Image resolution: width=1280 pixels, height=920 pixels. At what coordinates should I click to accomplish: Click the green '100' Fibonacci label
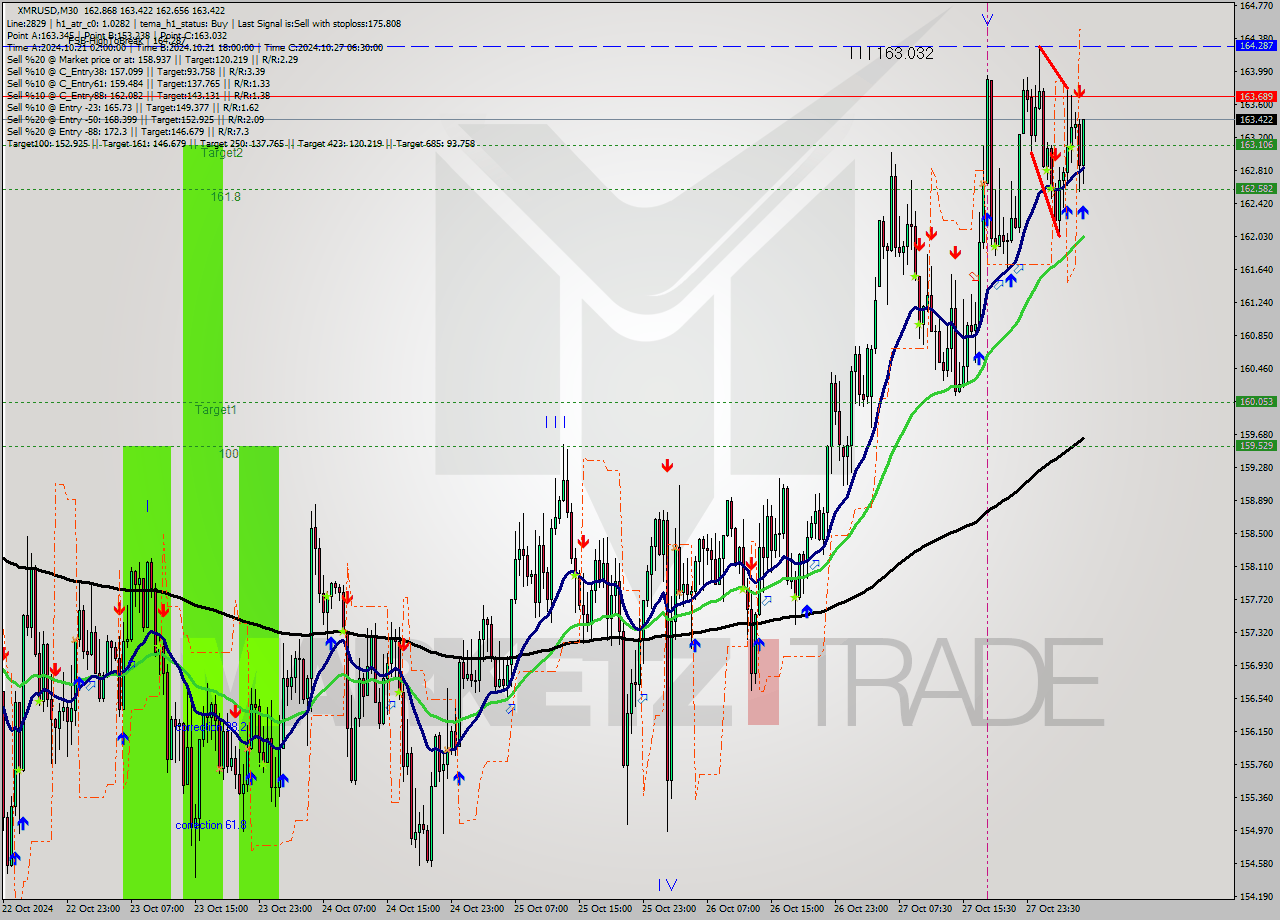coord(230,454)
